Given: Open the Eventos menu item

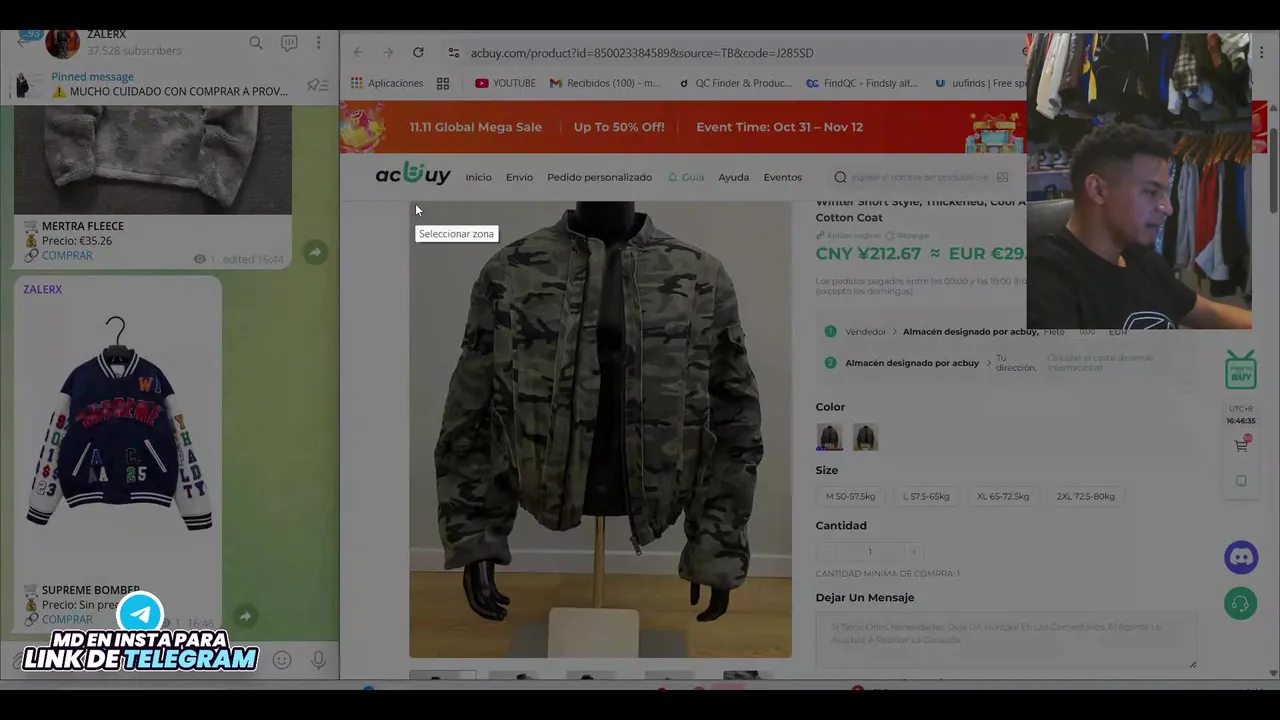Looking at the screenshot, I should coord(782,177).
